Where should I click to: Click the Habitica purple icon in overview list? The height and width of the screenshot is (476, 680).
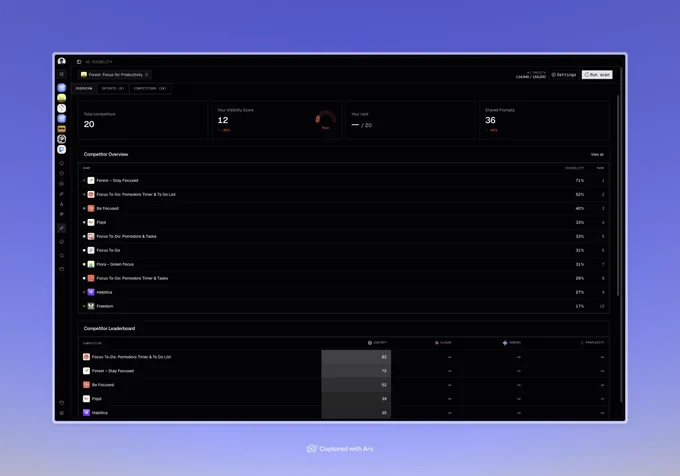(x=91, y=292)
